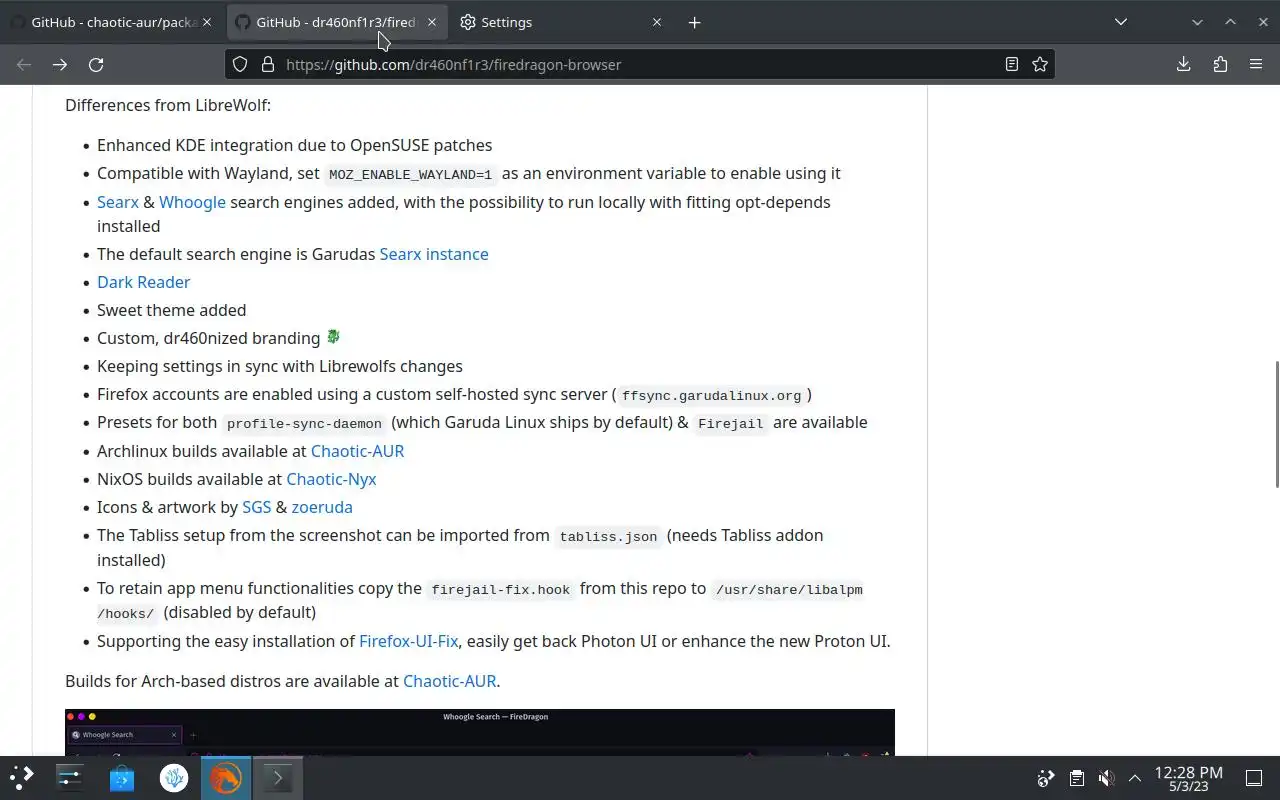Show desktop using the corner button
This screenshot has width=1280, height=800.
point(1254,778)
